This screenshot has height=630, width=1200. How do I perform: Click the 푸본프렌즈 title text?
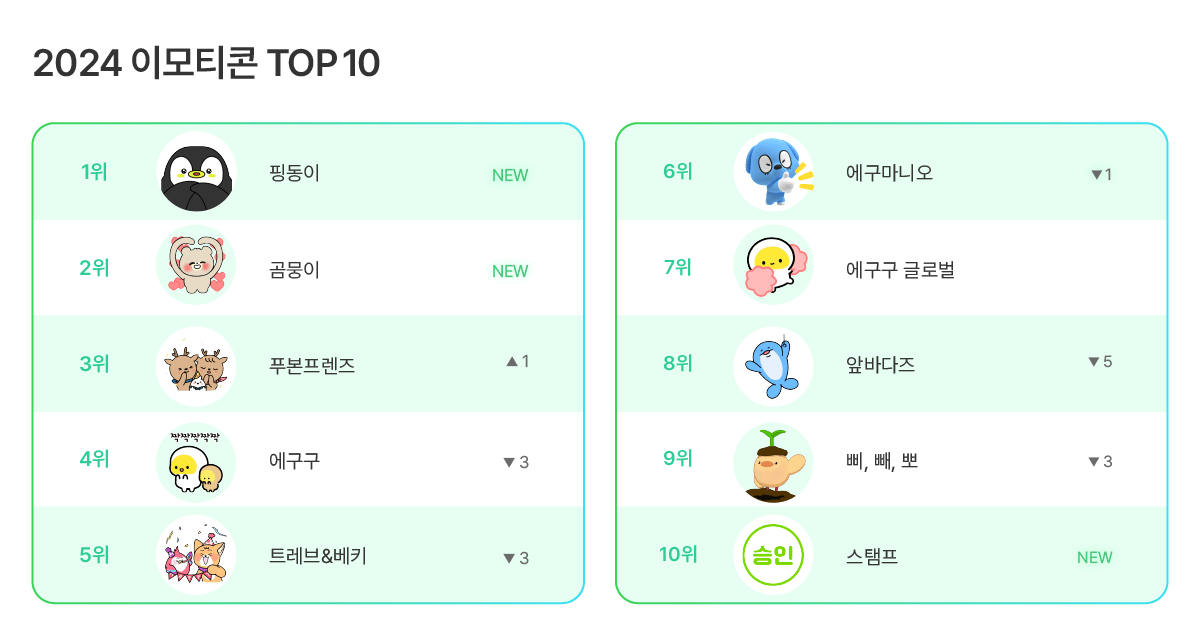[312, 365]
